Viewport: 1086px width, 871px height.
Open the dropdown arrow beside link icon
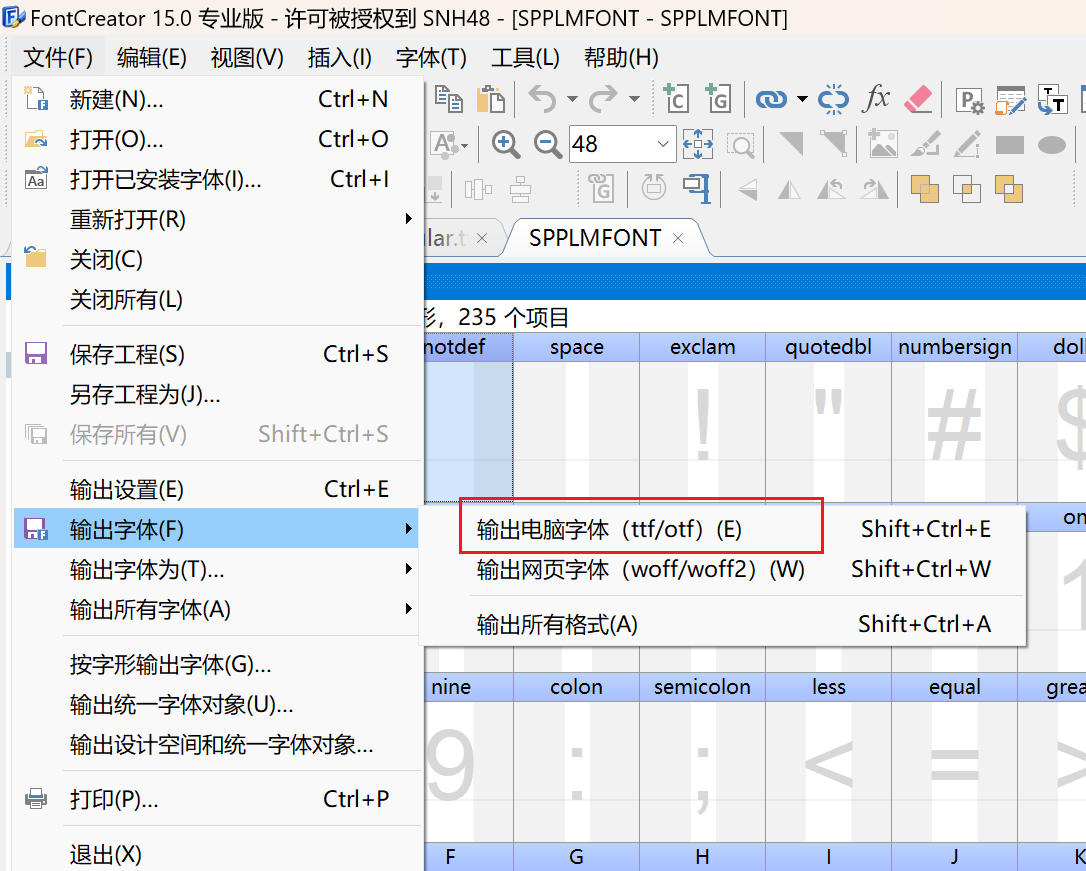click(802, 99)
